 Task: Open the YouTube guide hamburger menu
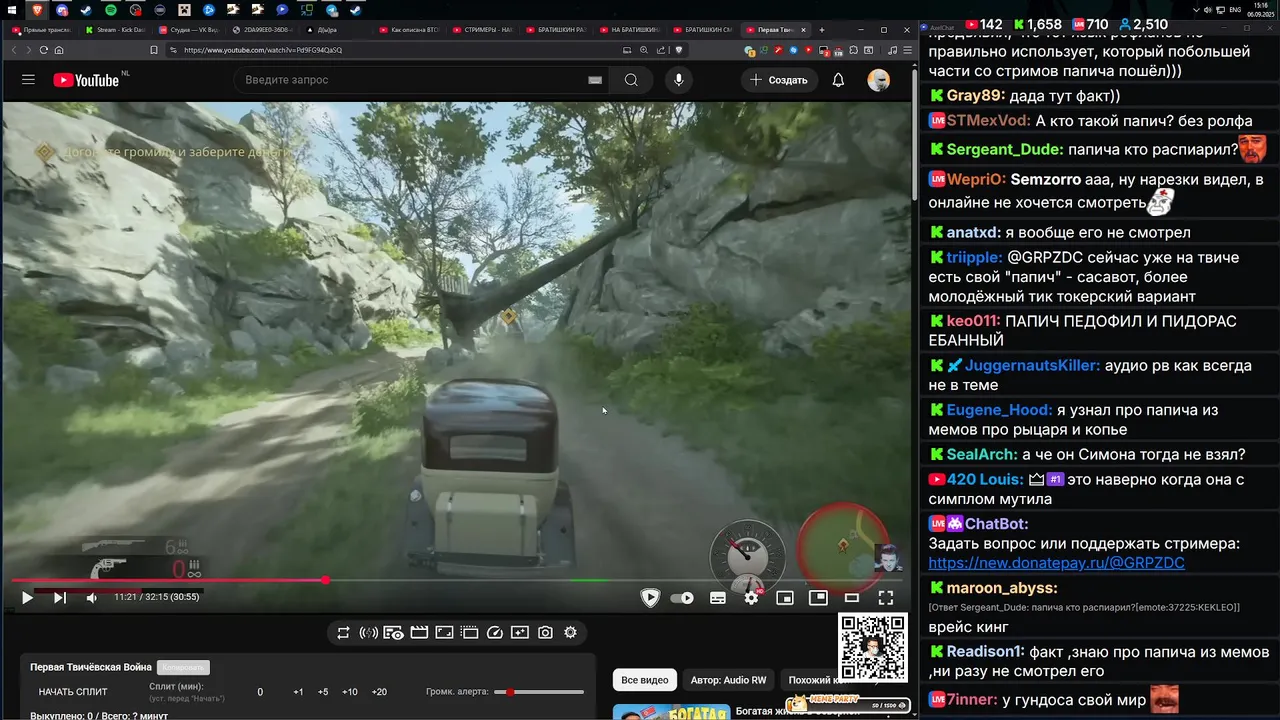coord(28,80)
